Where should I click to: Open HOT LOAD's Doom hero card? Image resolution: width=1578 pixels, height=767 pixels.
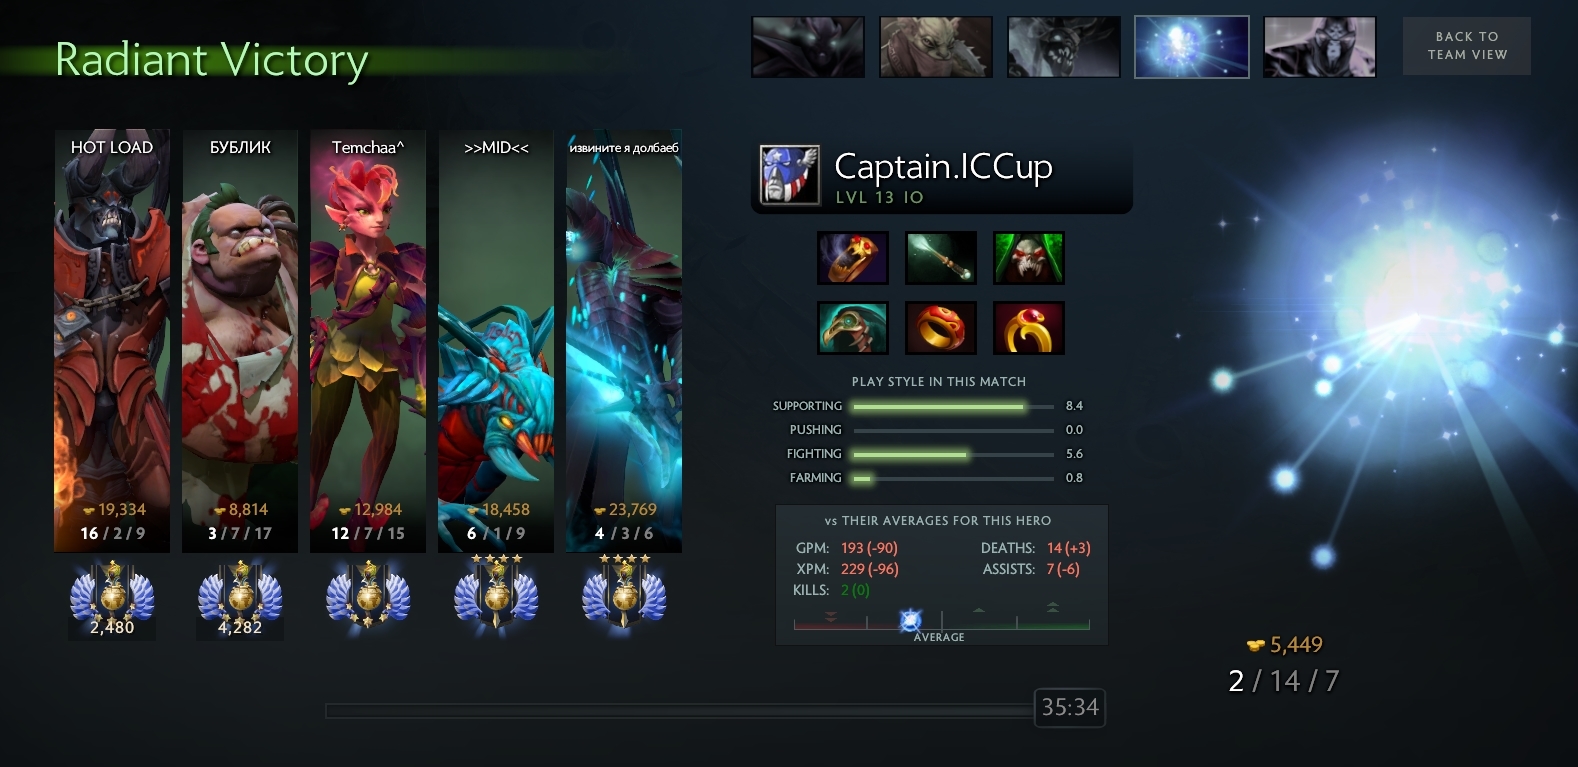[112, 341]
